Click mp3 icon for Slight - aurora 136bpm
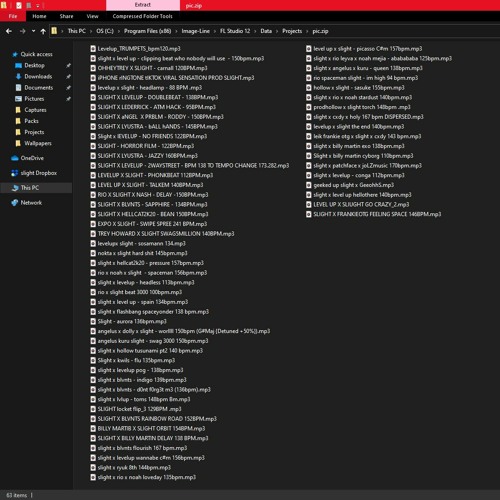Image resolution: width=500 pixels, height=500 pixels. point(93,322)
